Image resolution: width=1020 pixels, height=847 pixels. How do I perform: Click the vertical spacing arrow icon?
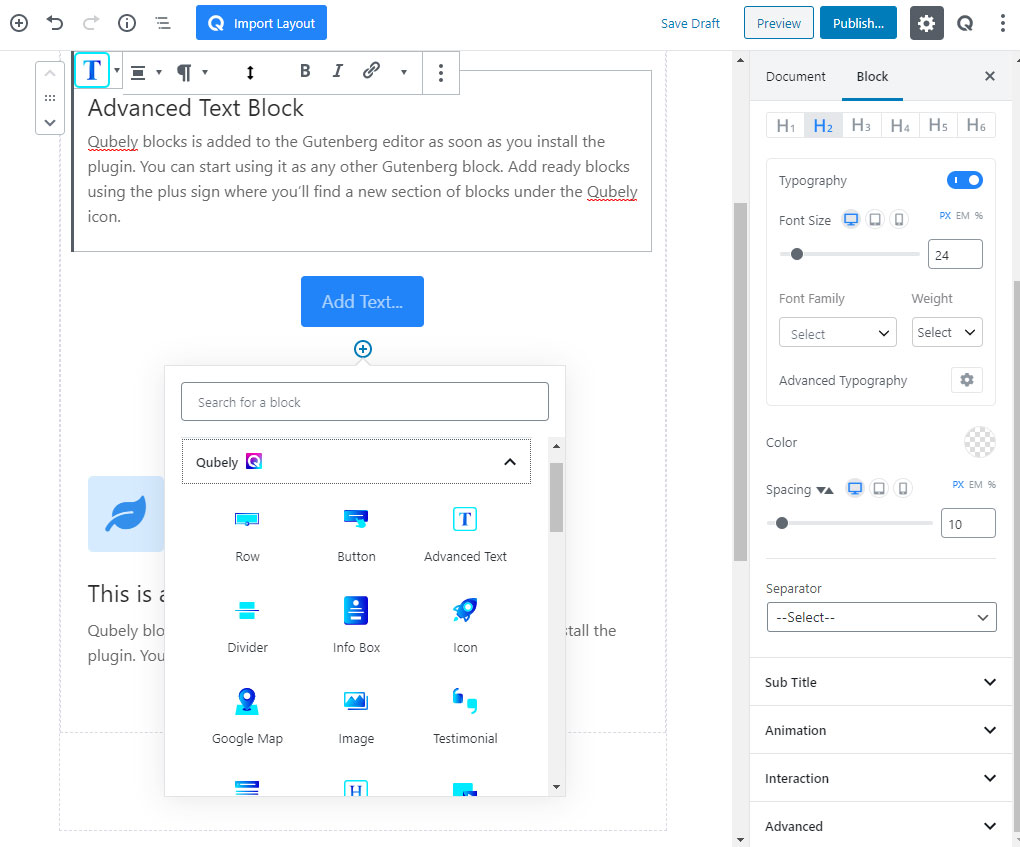[x=250, y=72]
